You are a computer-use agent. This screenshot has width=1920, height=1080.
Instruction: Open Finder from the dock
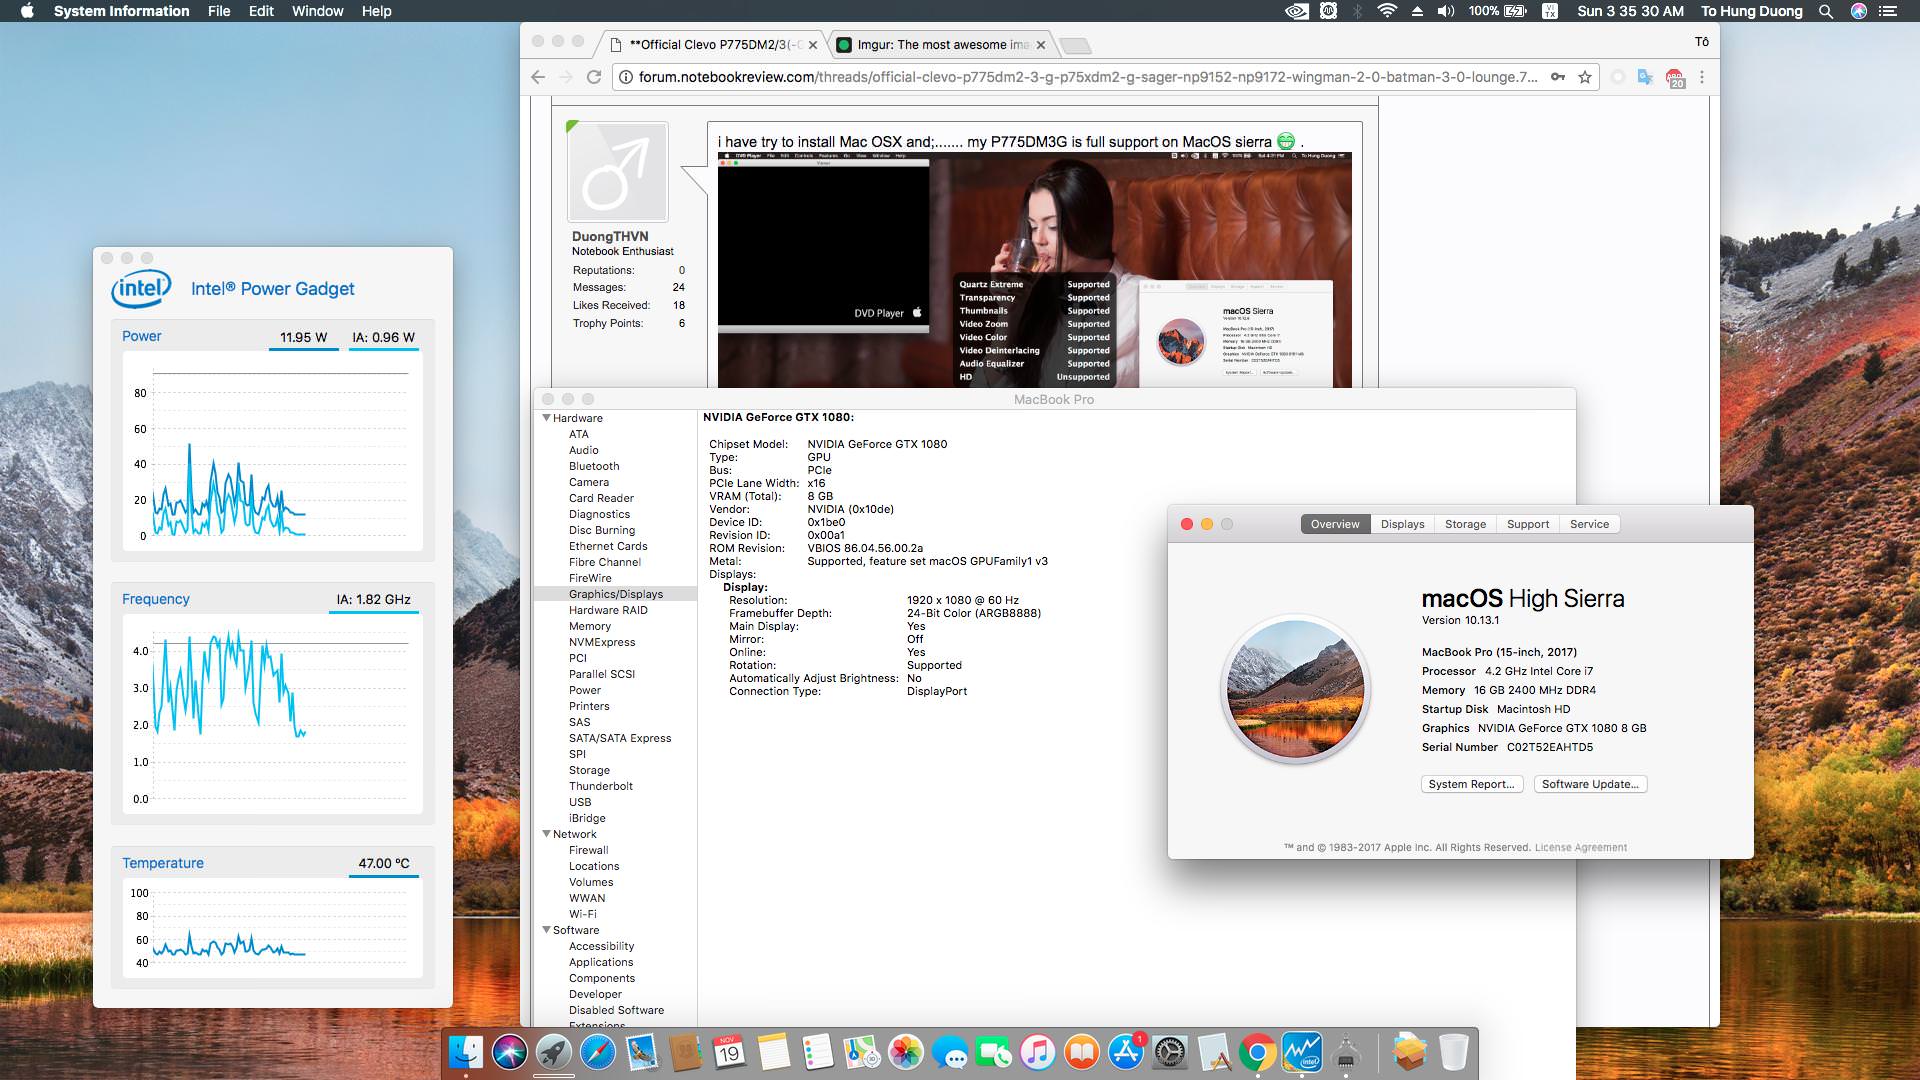tap(466, 1052)
